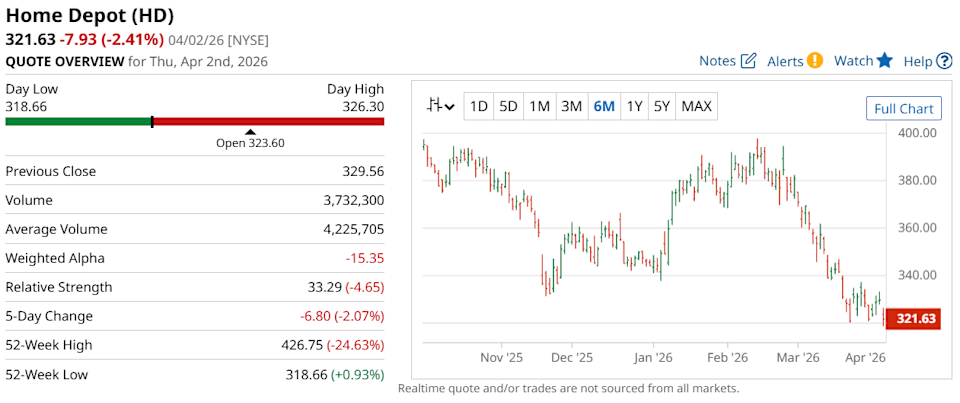Click the 321.63 price label on chart
This screenshot has width=960, height=403.
[x=913, y=319]
